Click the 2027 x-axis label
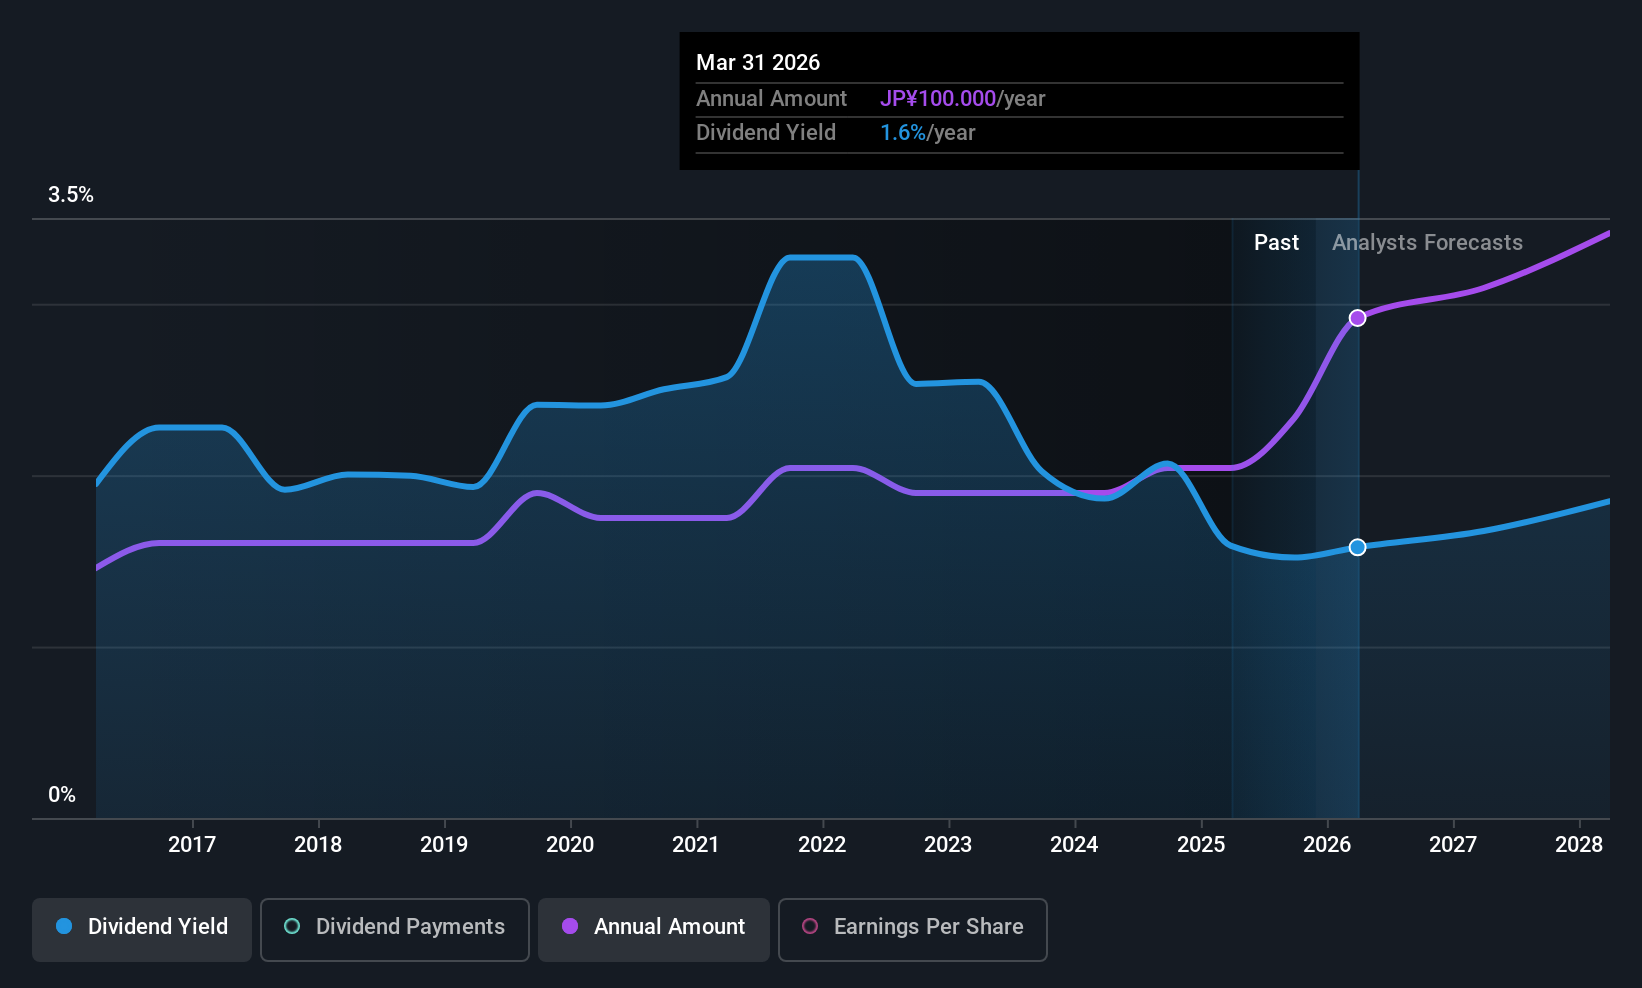The height and width of the screenshot is (988, 1642). (x=1453, y=845)
